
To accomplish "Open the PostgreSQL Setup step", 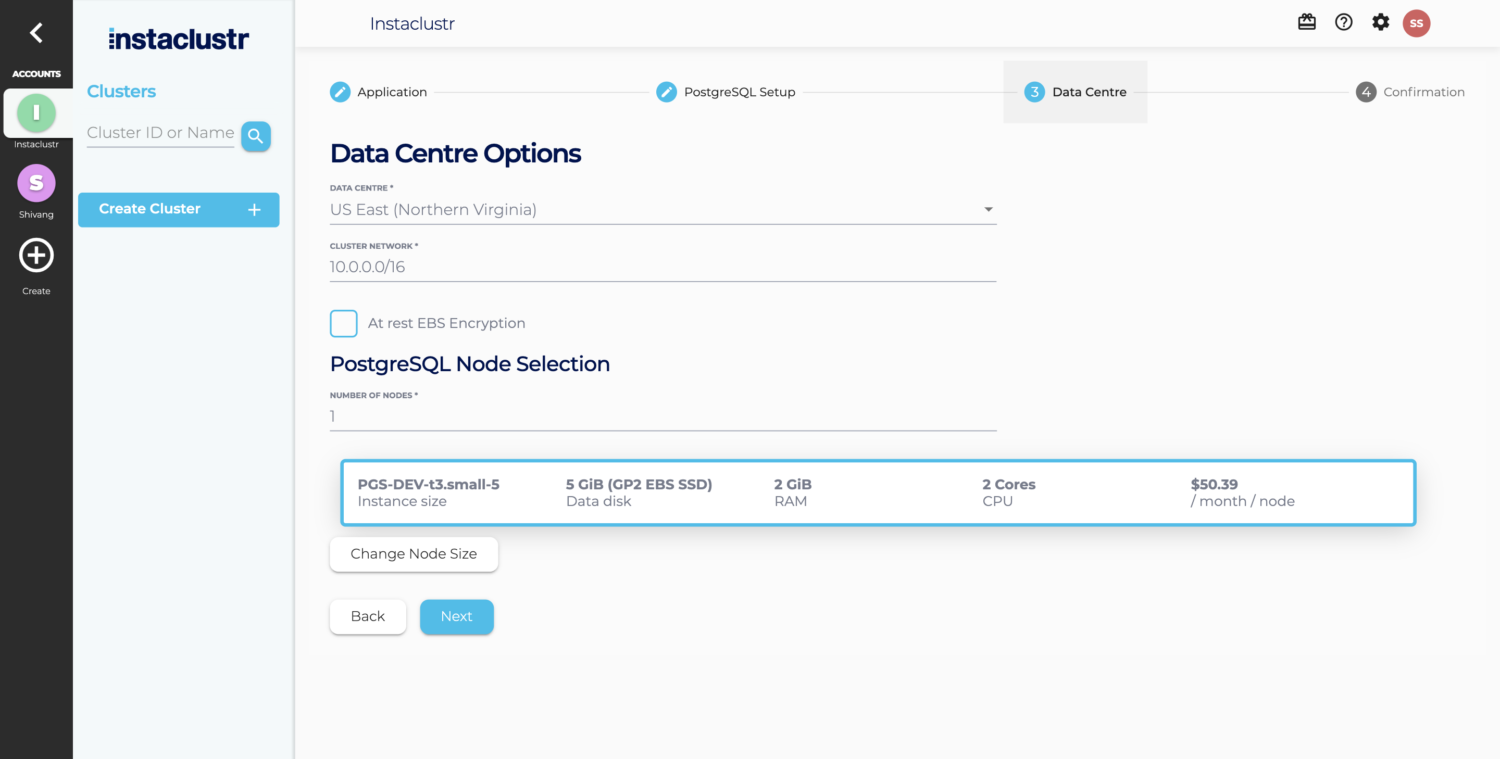I will 725,91.
